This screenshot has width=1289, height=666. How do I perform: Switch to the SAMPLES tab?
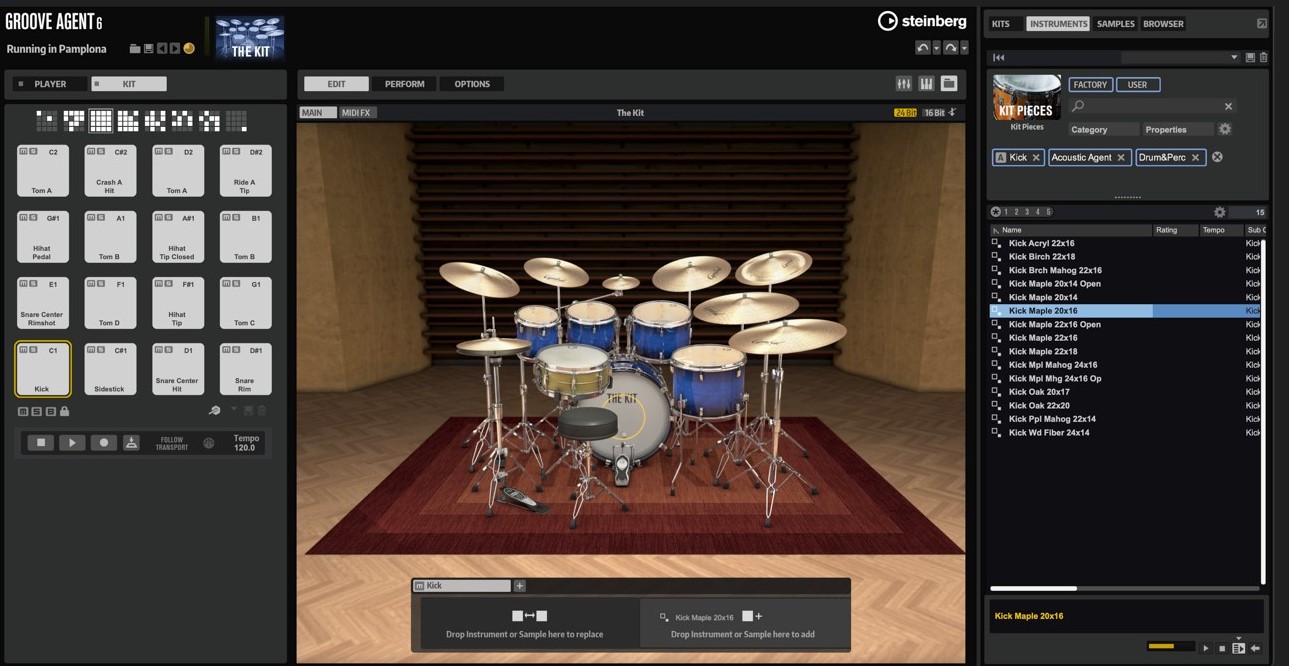(1115, 24)
